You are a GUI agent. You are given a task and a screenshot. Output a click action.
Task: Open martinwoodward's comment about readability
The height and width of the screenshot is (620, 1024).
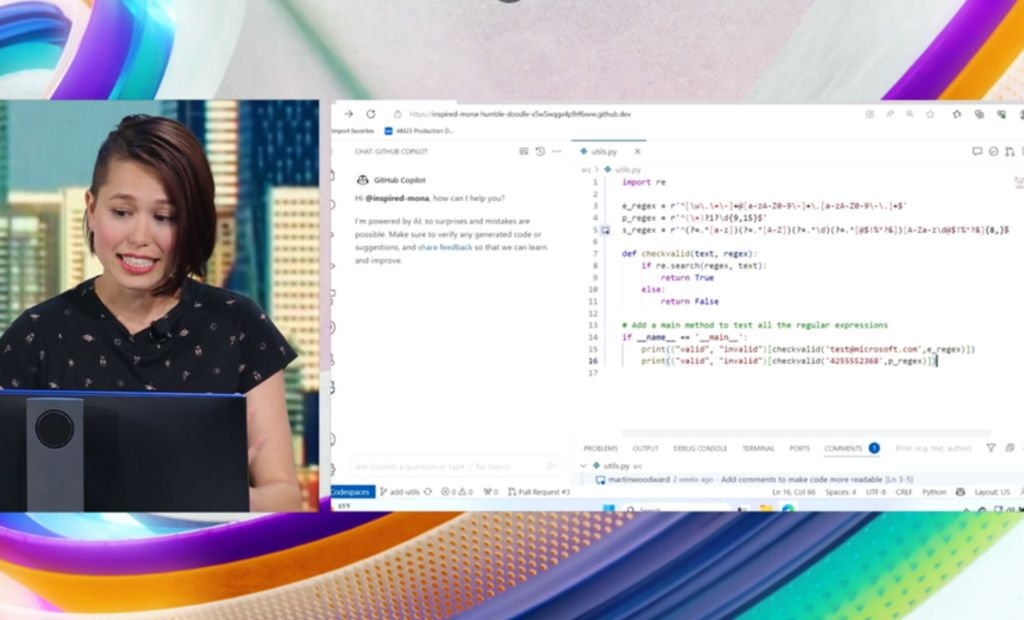pos(754,480)
